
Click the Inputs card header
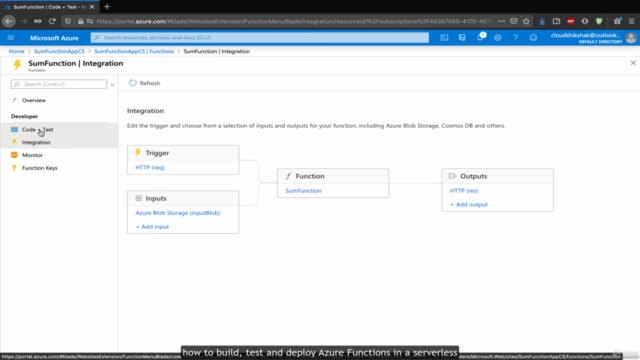point(183,198)
